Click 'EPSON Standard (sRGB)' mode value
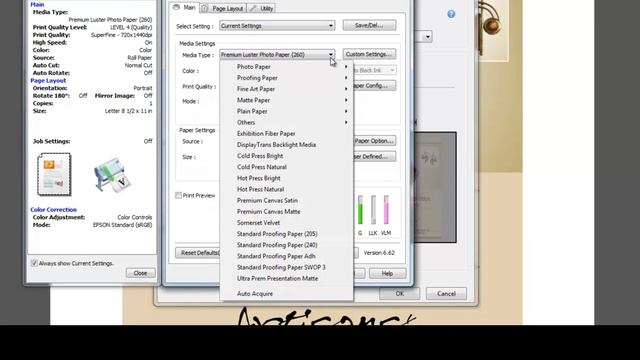This screenshot has width=640, height=360. tap(122, 225)
